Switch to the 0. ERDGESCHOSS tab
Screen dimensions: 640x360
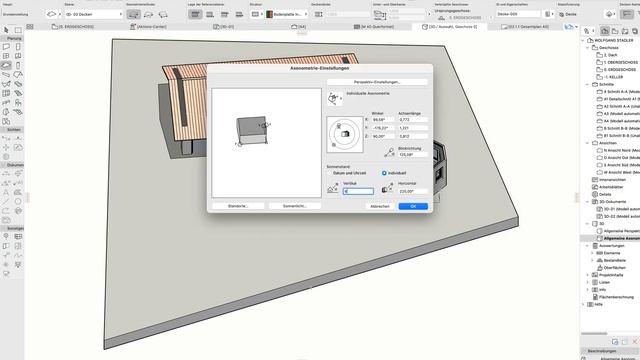pyautogui.click(x=73, y=27)
